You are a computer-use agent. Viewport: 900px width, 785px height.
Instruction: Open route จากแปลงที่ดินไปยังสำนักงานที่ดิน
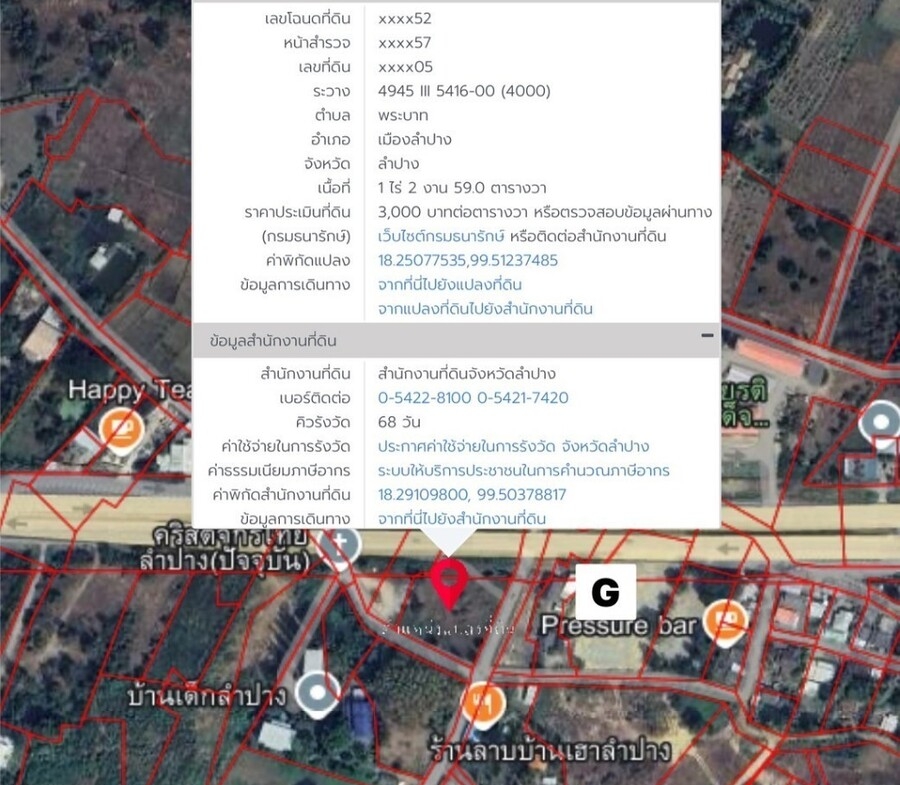pos(485,309)
